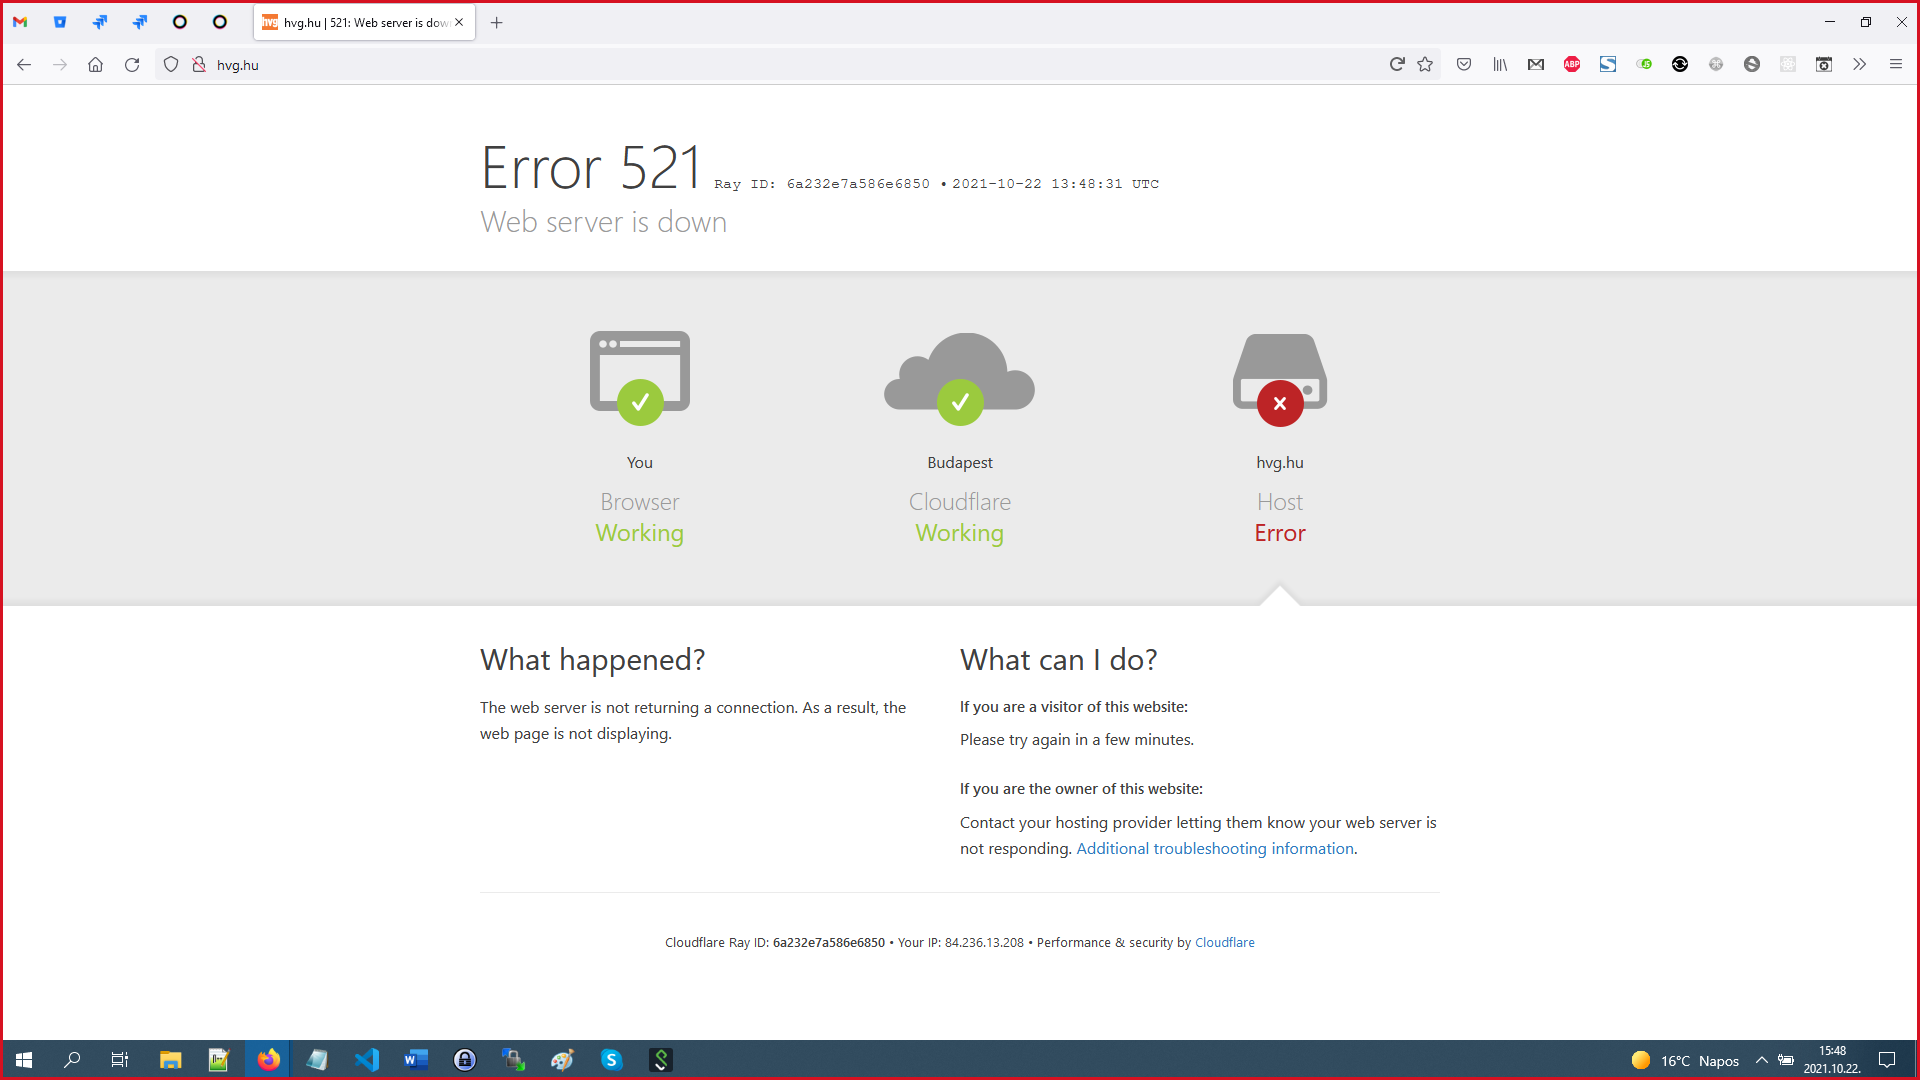Open Windows Start menu
Viewport: 1920px width, 1080px height.
(24, 1060)
